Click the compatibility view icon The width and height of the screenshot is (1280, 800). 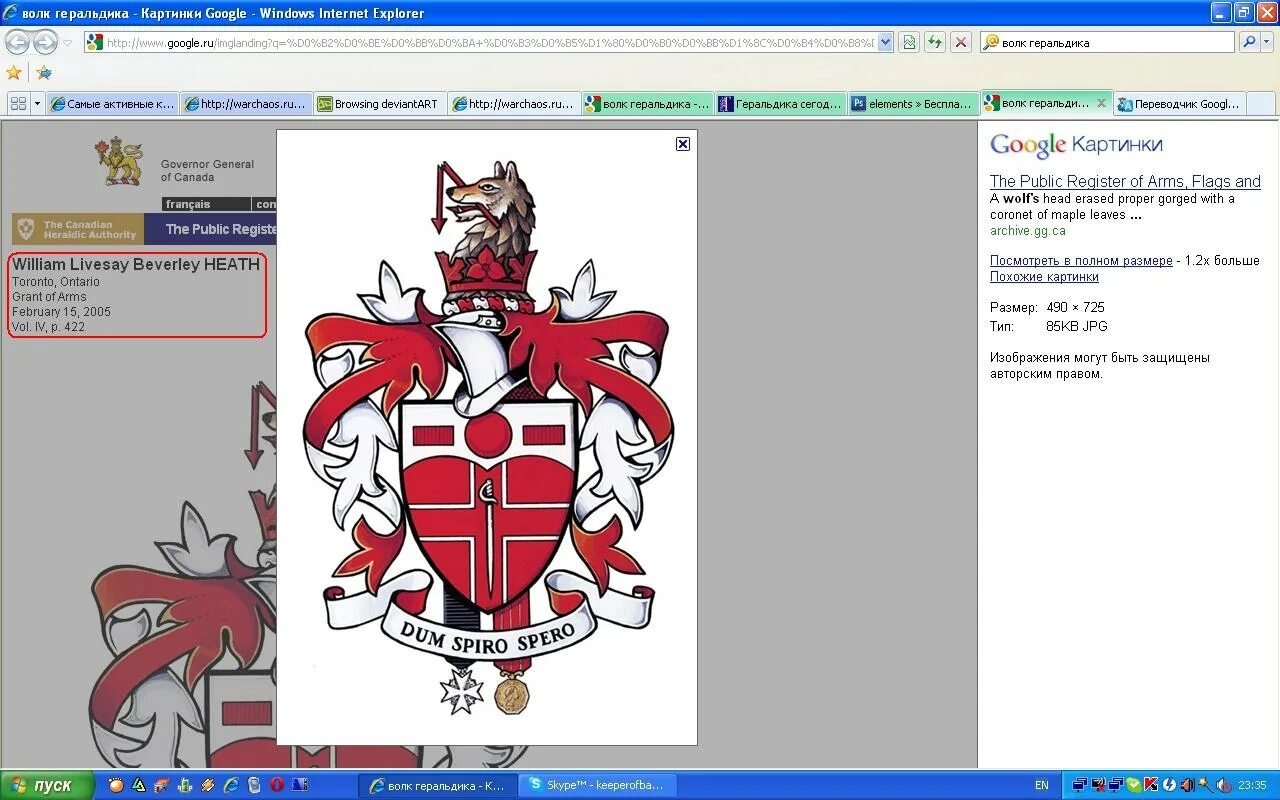coord(909,42)
